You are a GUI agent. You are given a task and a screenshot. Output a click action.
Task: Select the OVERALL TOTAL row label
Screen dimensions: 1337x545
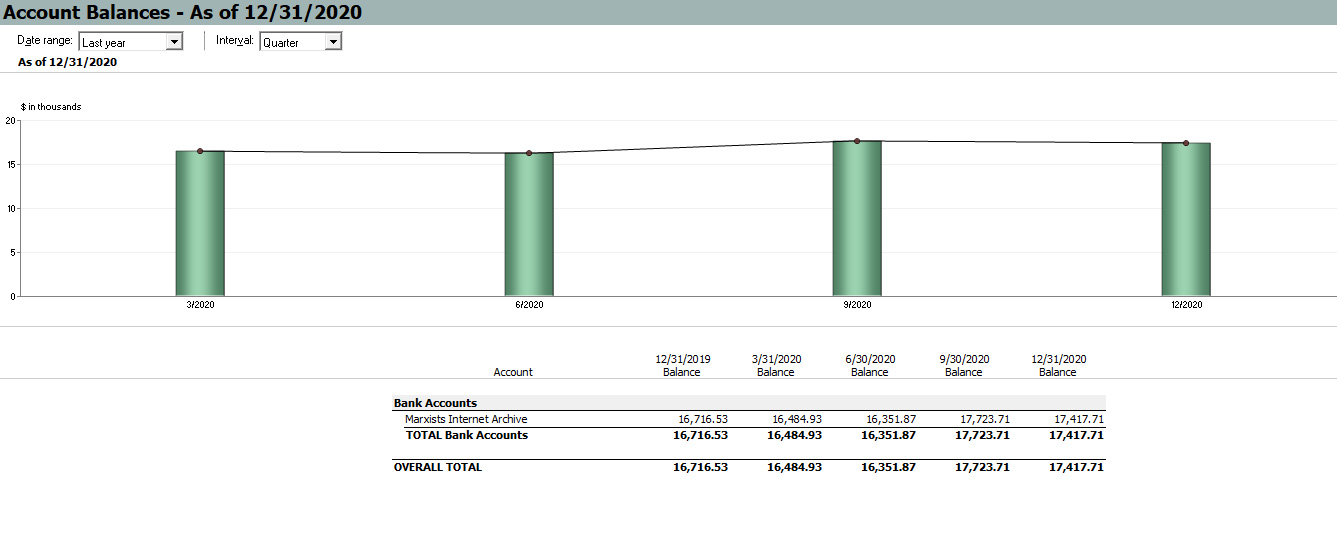[437, 467]
